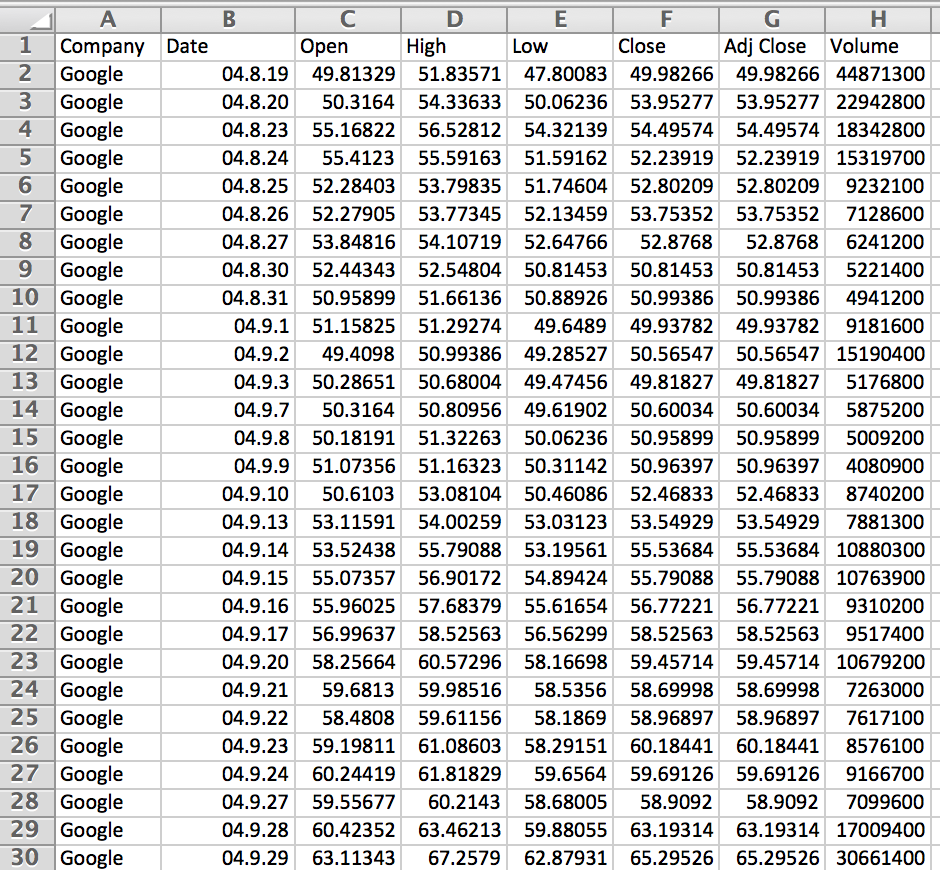The image size is (940, 870).
Task: Select date cell 04.9.17
Action: click(228, 634)
